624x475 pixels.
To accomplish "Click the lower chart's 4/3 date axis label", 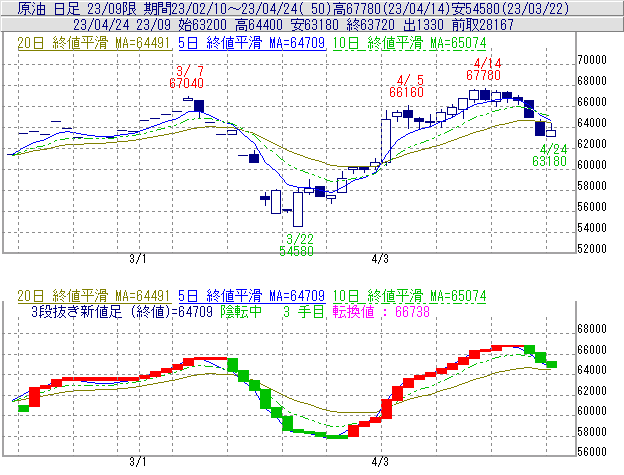I will pyautogui.click(x=380, y=462).
